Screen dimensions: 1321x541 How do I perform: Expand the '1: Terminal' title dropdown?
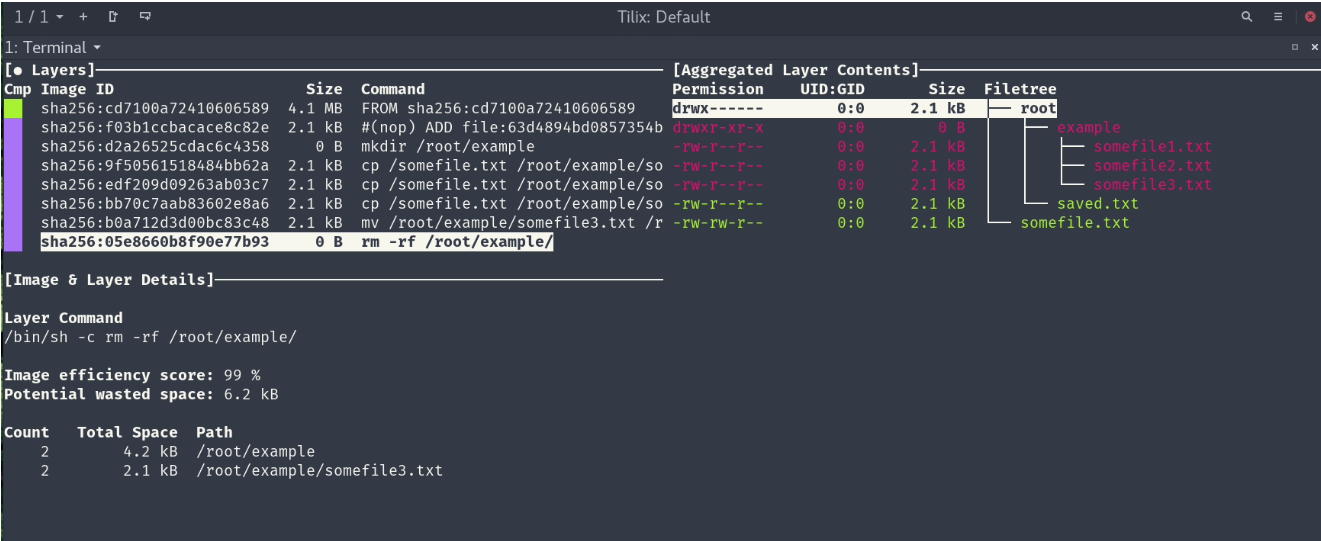[x=53, y=47]
